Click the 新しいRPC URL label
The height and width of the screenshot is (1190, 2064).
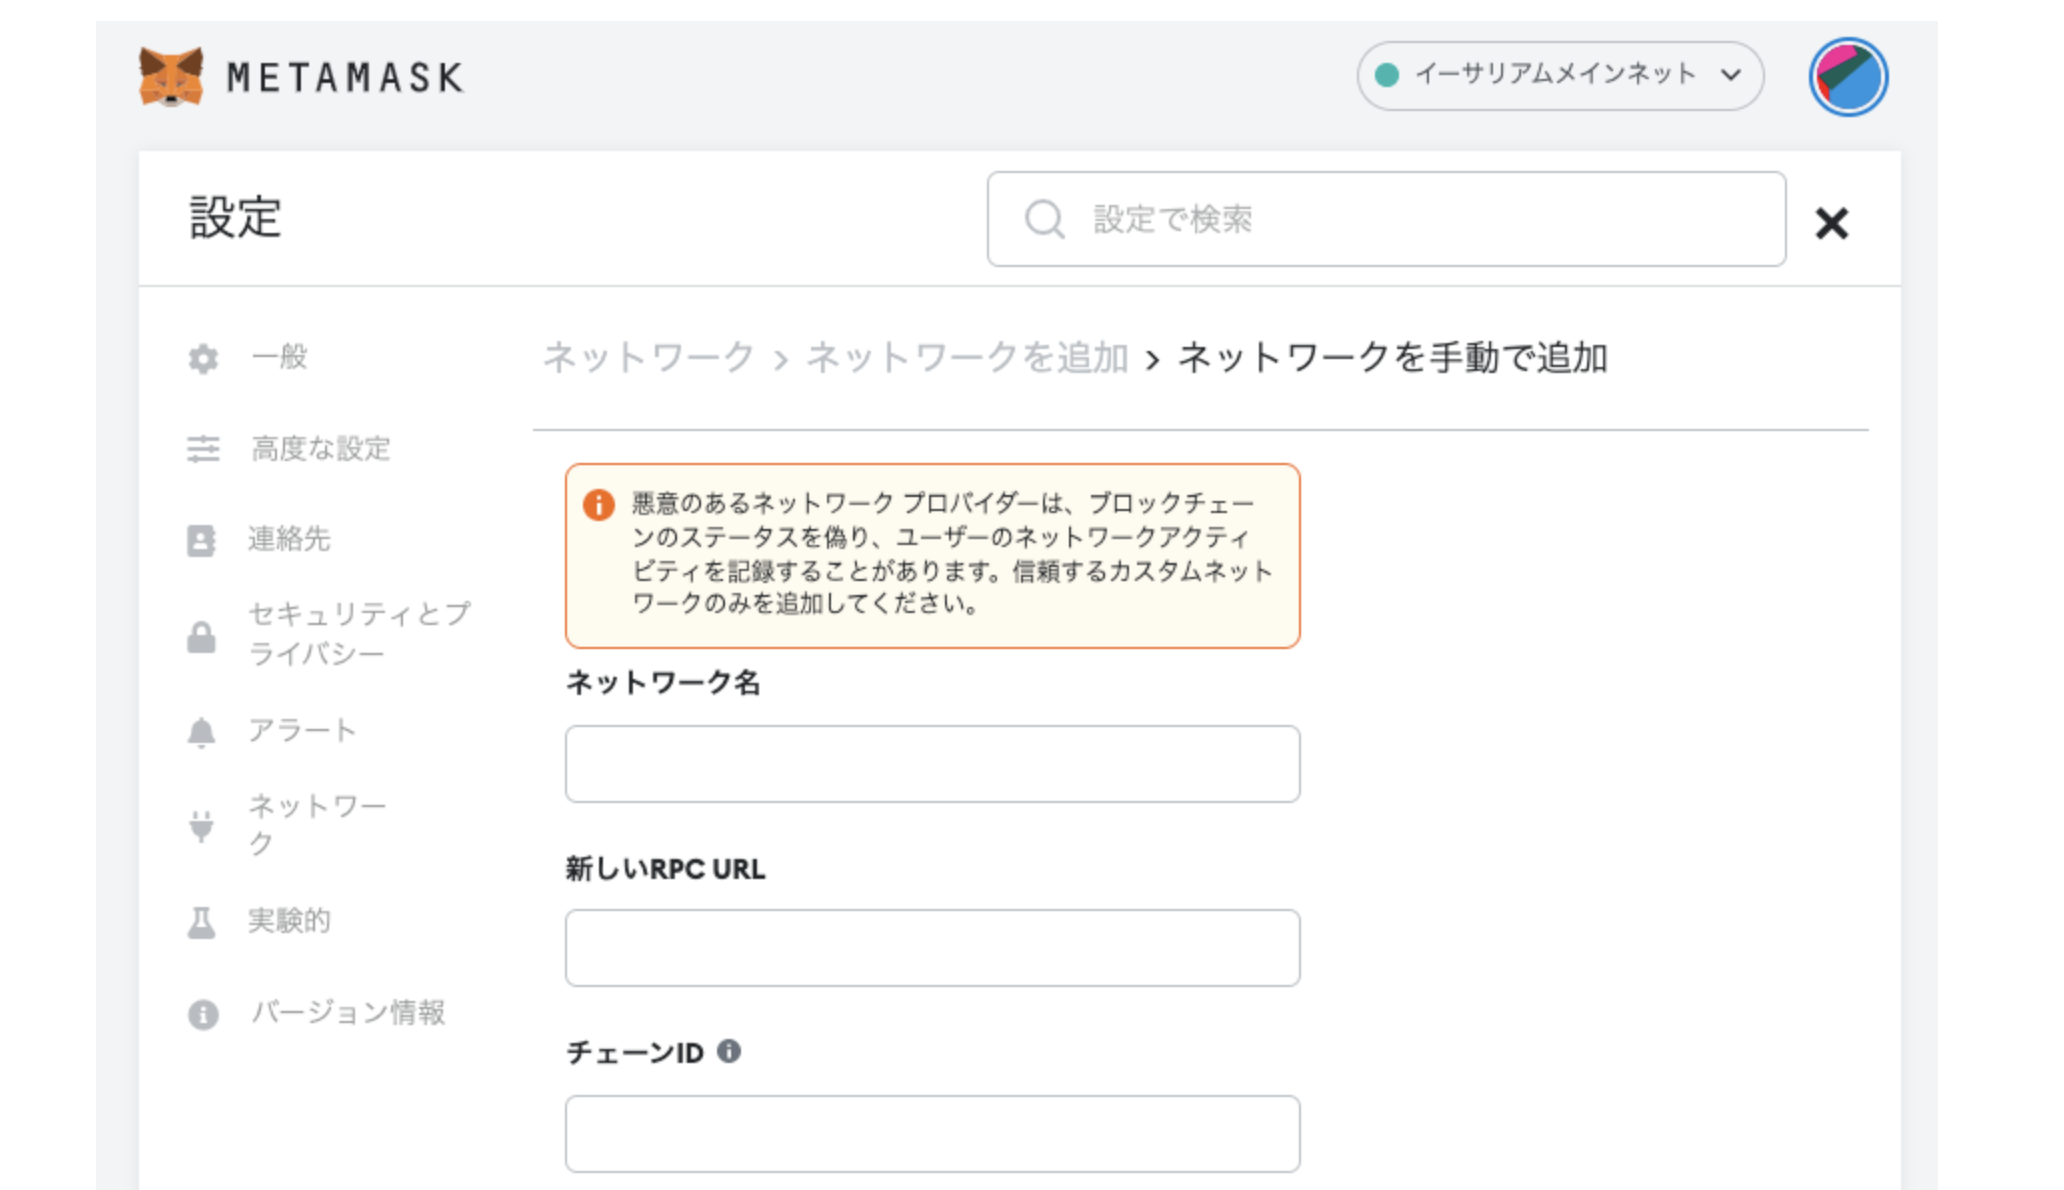[x=666, y=869]
